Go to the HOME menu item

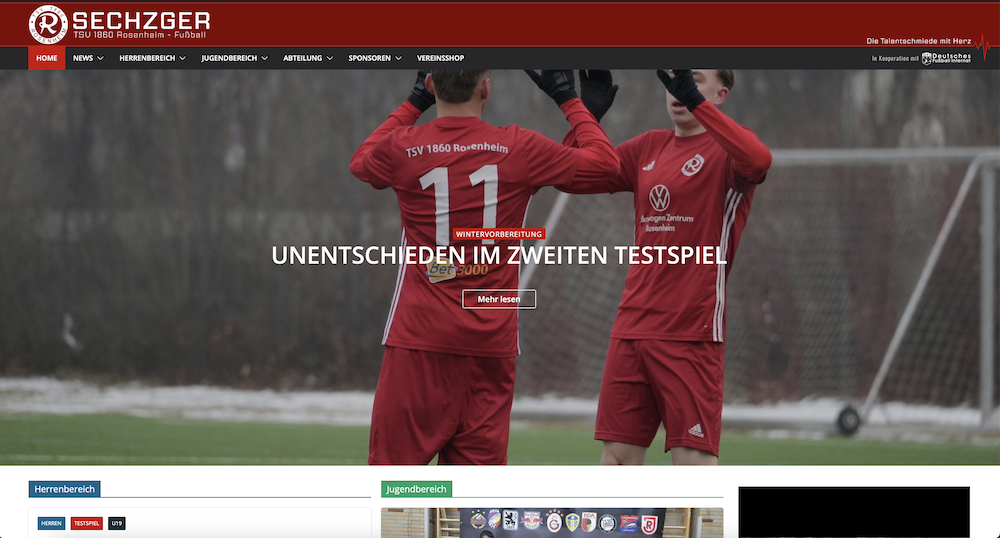[x=47, y=58]
